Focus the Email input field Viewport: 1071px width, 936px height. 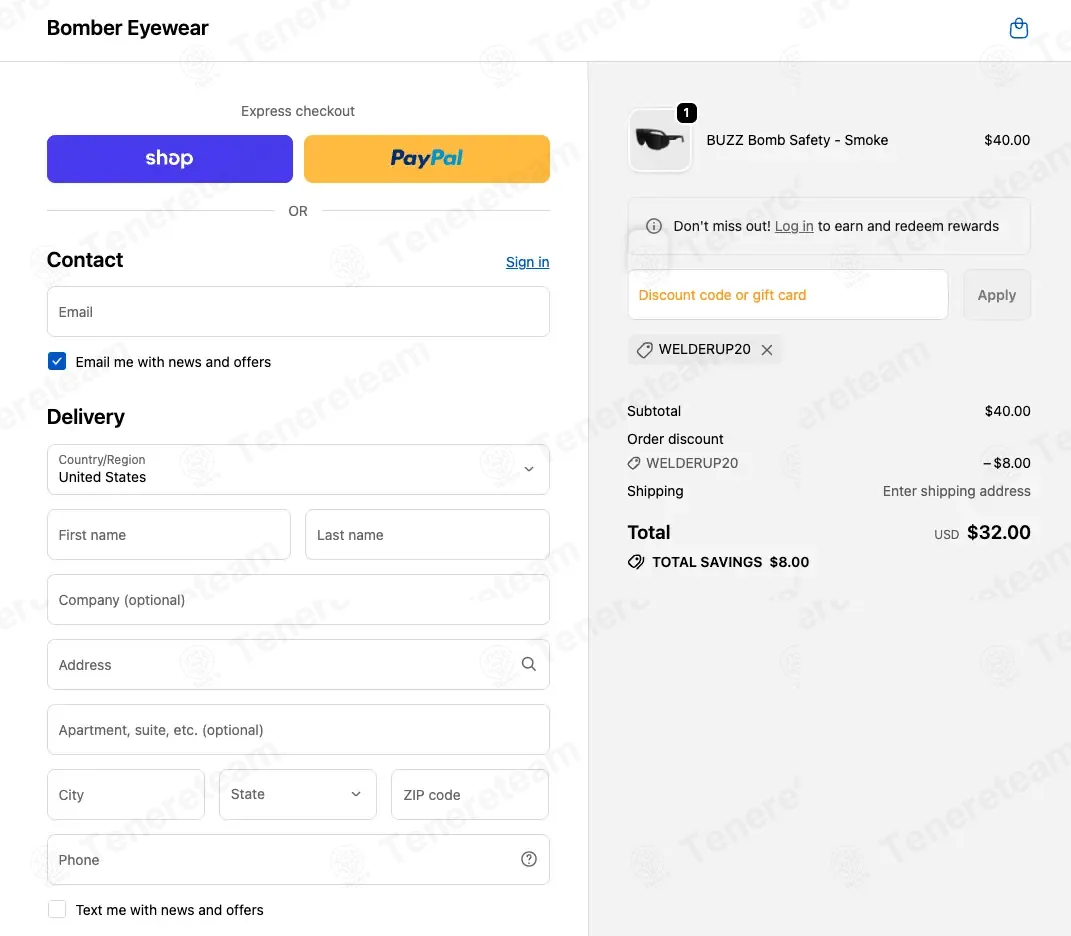click(298, 312)
